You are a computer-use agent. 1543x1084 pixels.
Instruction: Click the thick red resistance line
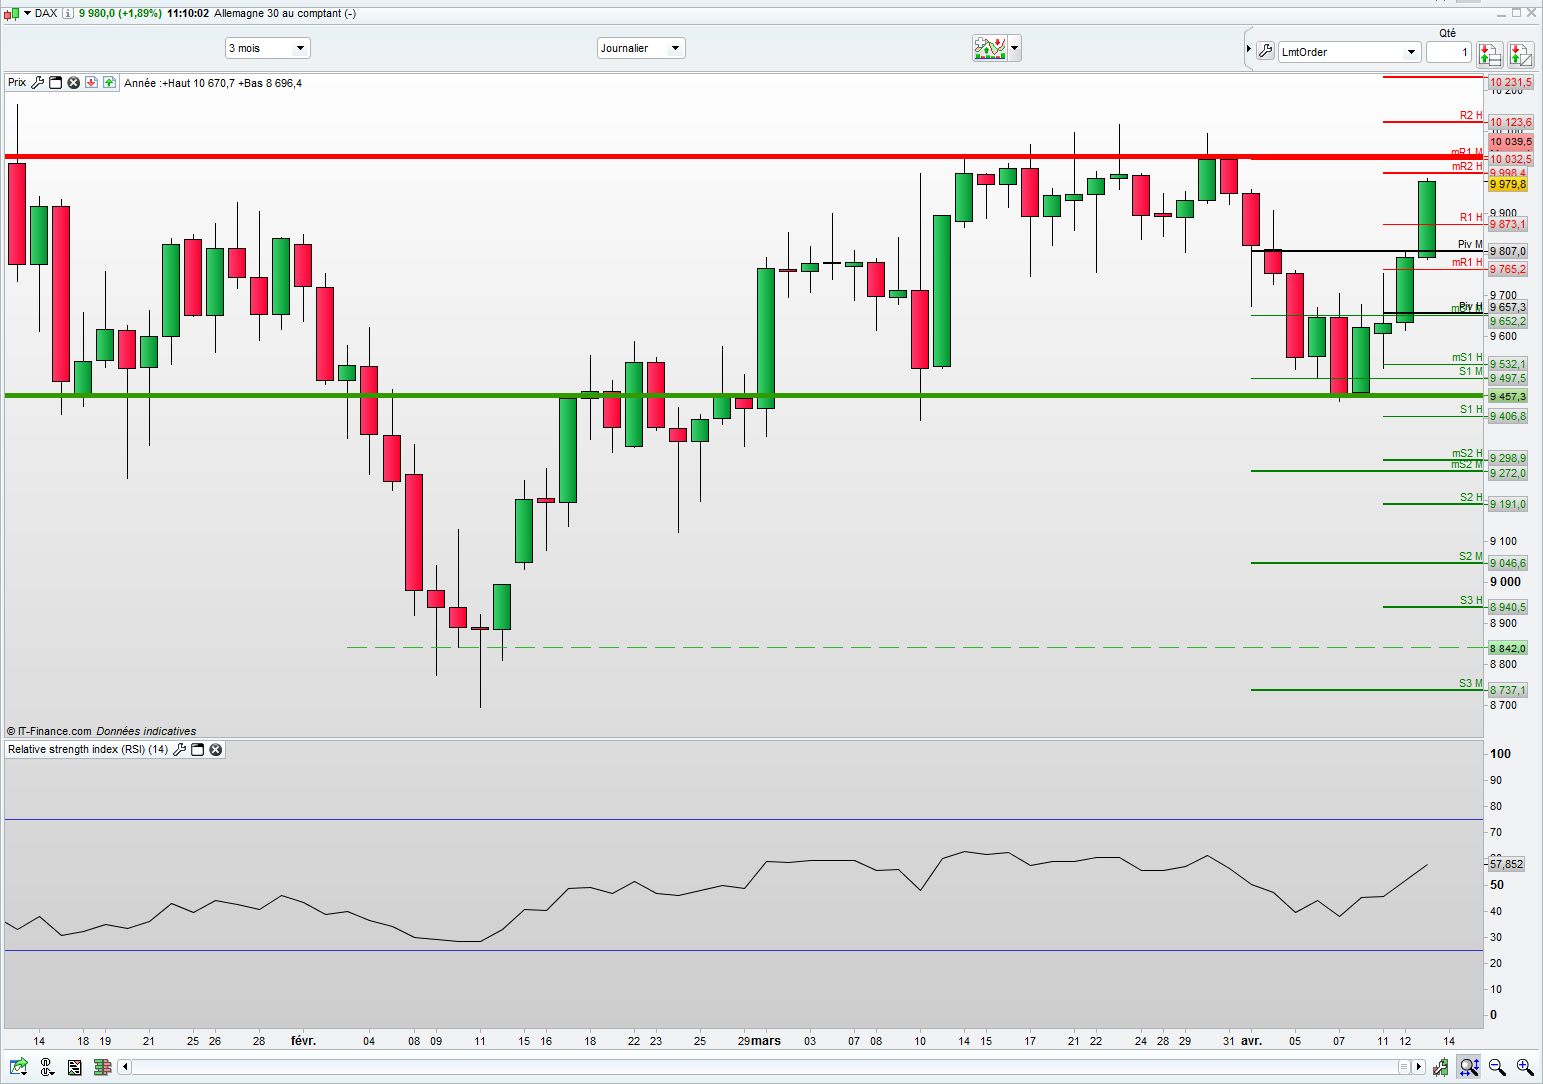tap(744, 157)
